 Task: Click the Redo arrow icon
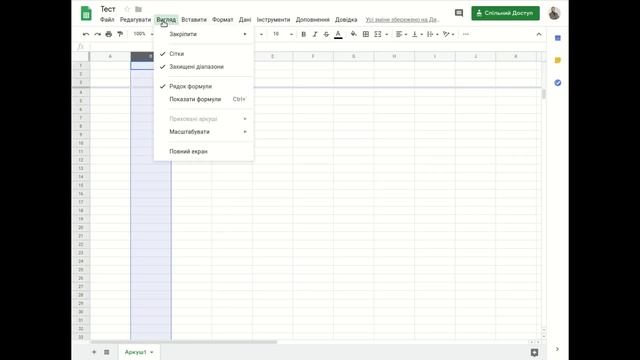pyautogui.click(x=97, y=34)
